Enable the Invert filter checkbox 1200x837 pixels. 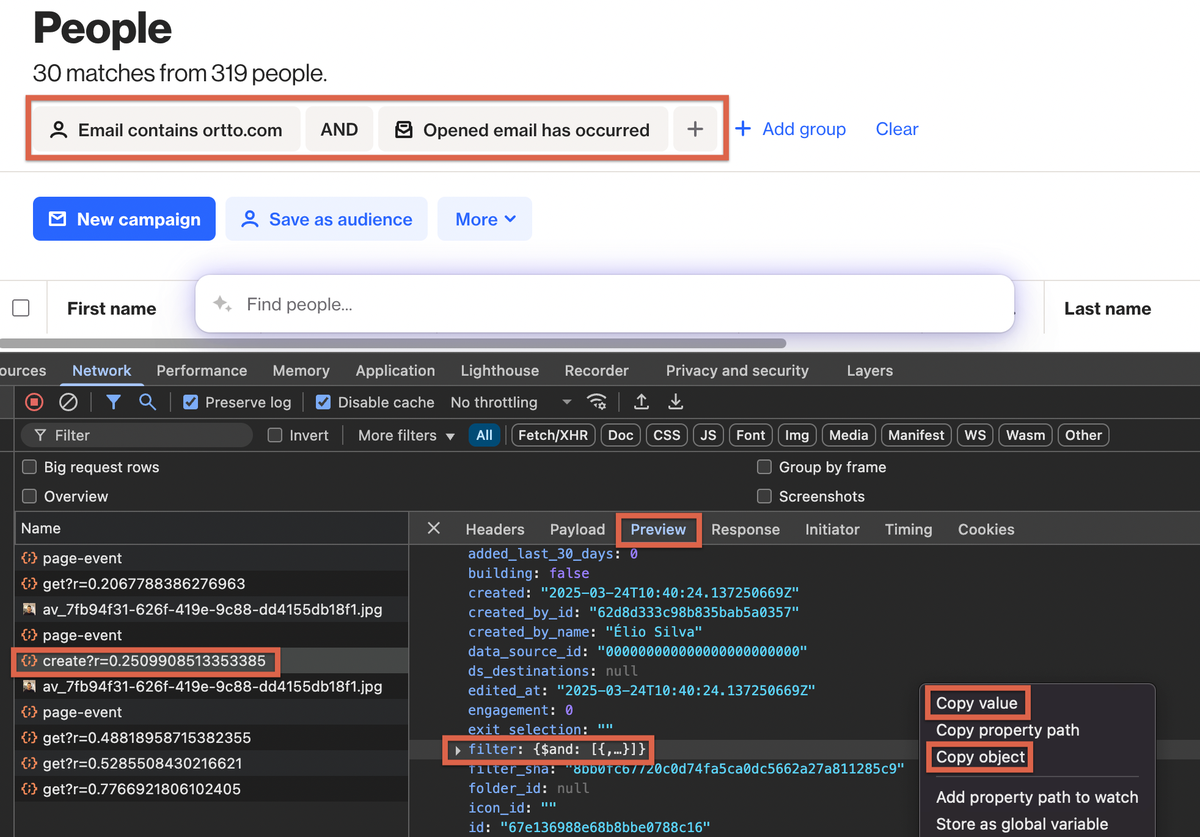click(275, 435)
